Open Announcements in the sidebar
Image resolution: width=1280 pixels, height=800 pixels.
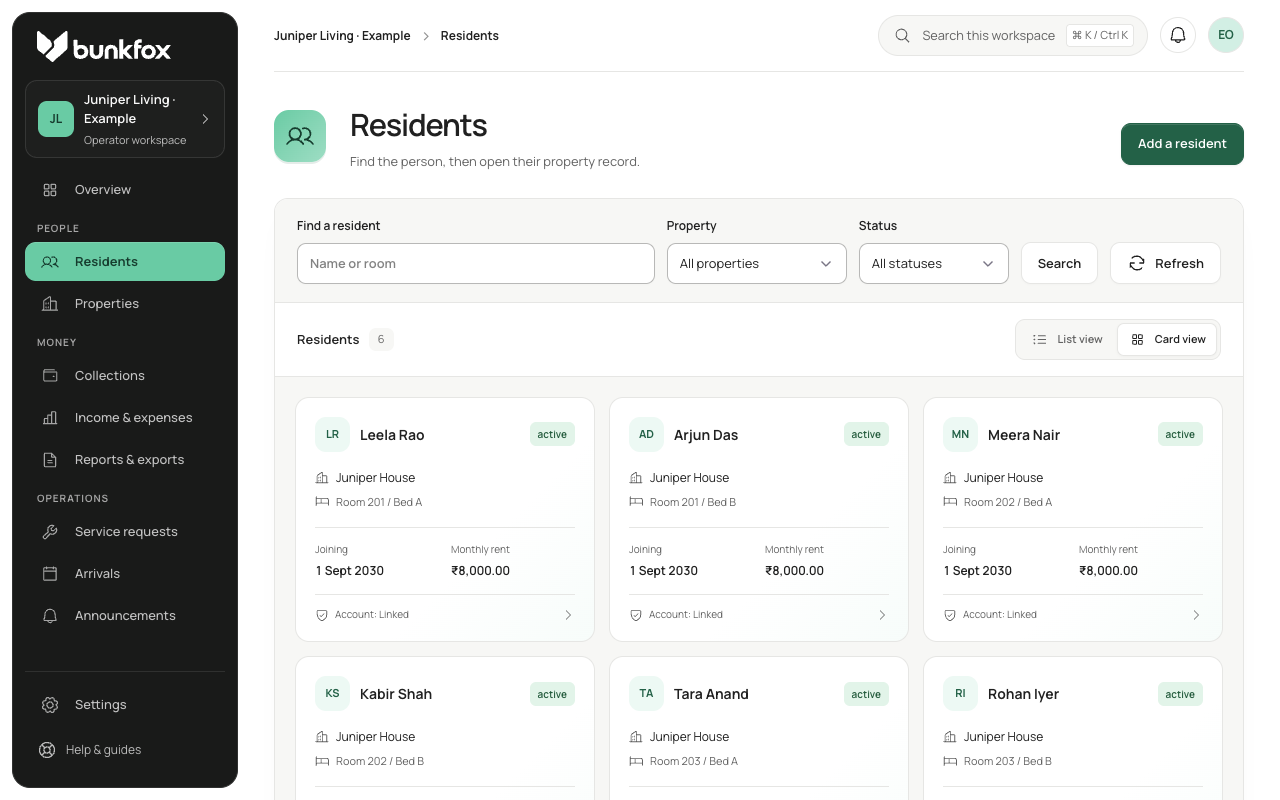(x=125, y=616)
